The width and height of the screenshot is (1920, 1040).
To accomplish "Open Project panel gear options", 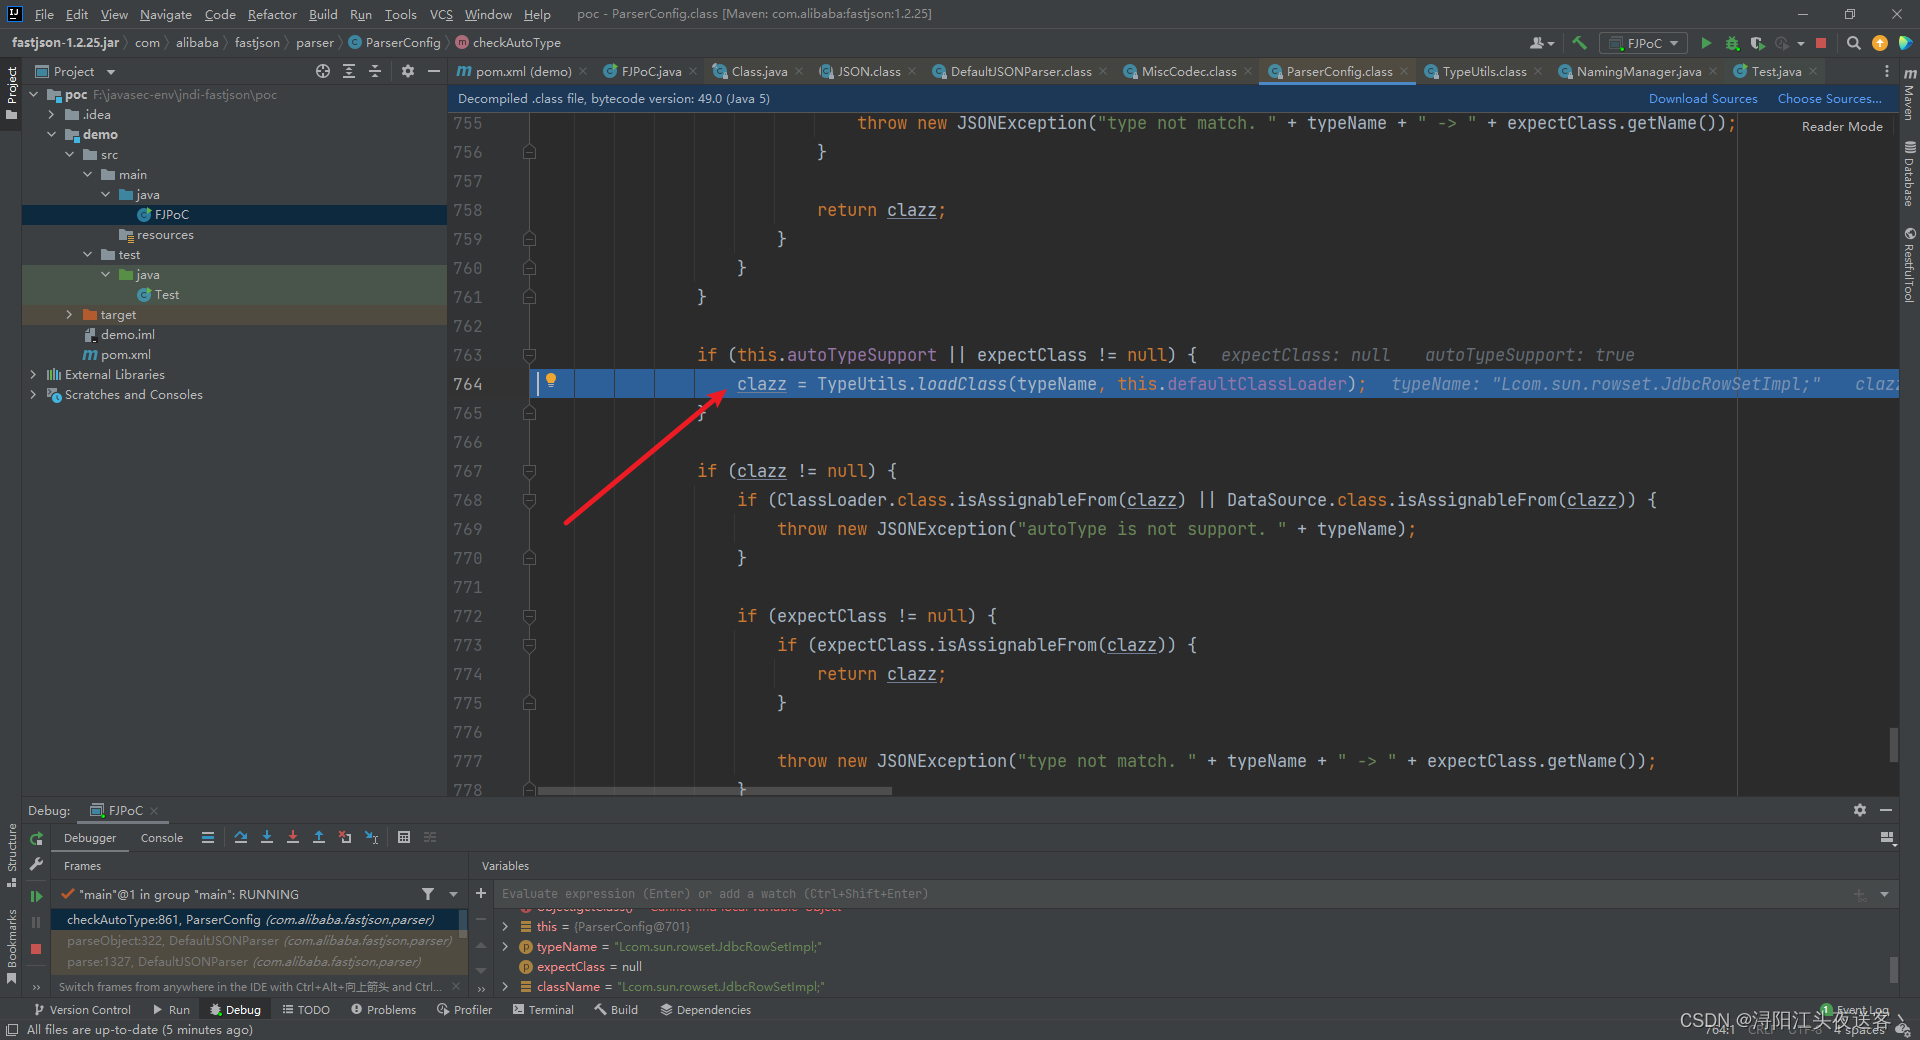I will pyautogui.click(x=408, y=71).
